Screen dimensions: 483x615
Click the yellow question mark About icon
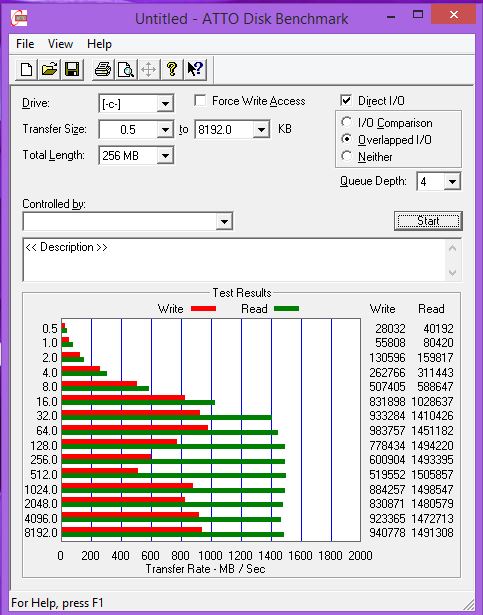pos(172,70)
